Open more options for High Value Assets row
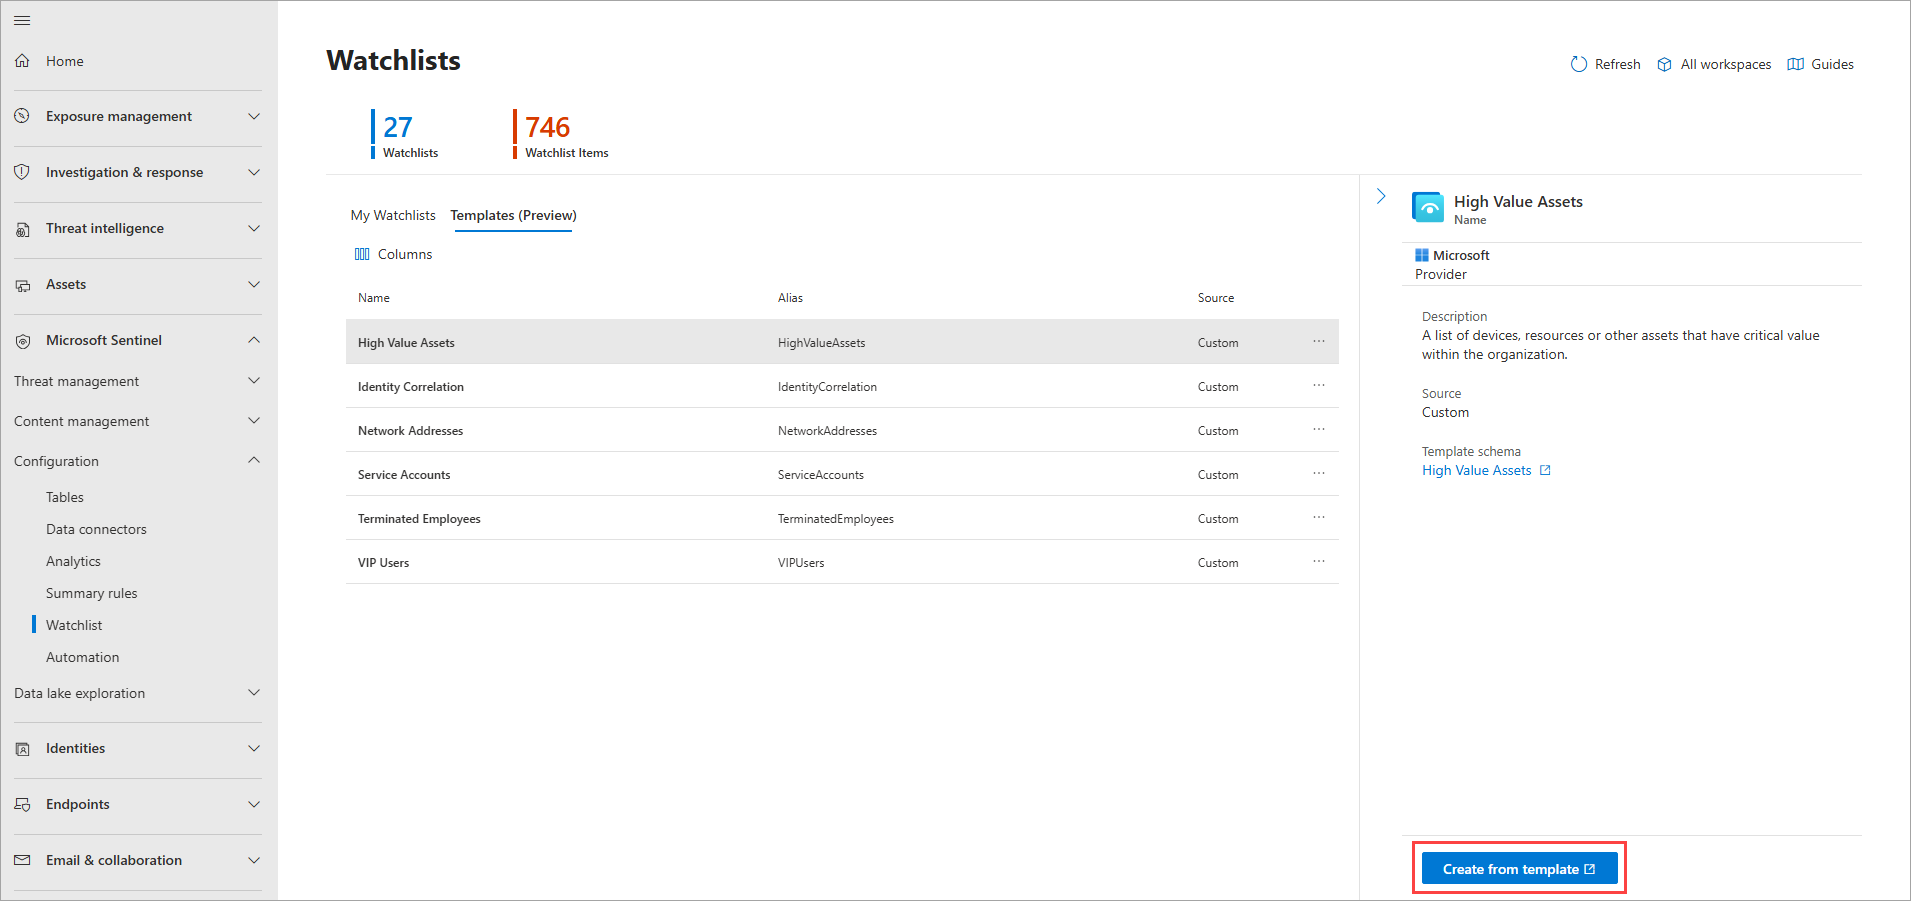The height and width of the screenshot is (901, 1911). [1319, 342]
